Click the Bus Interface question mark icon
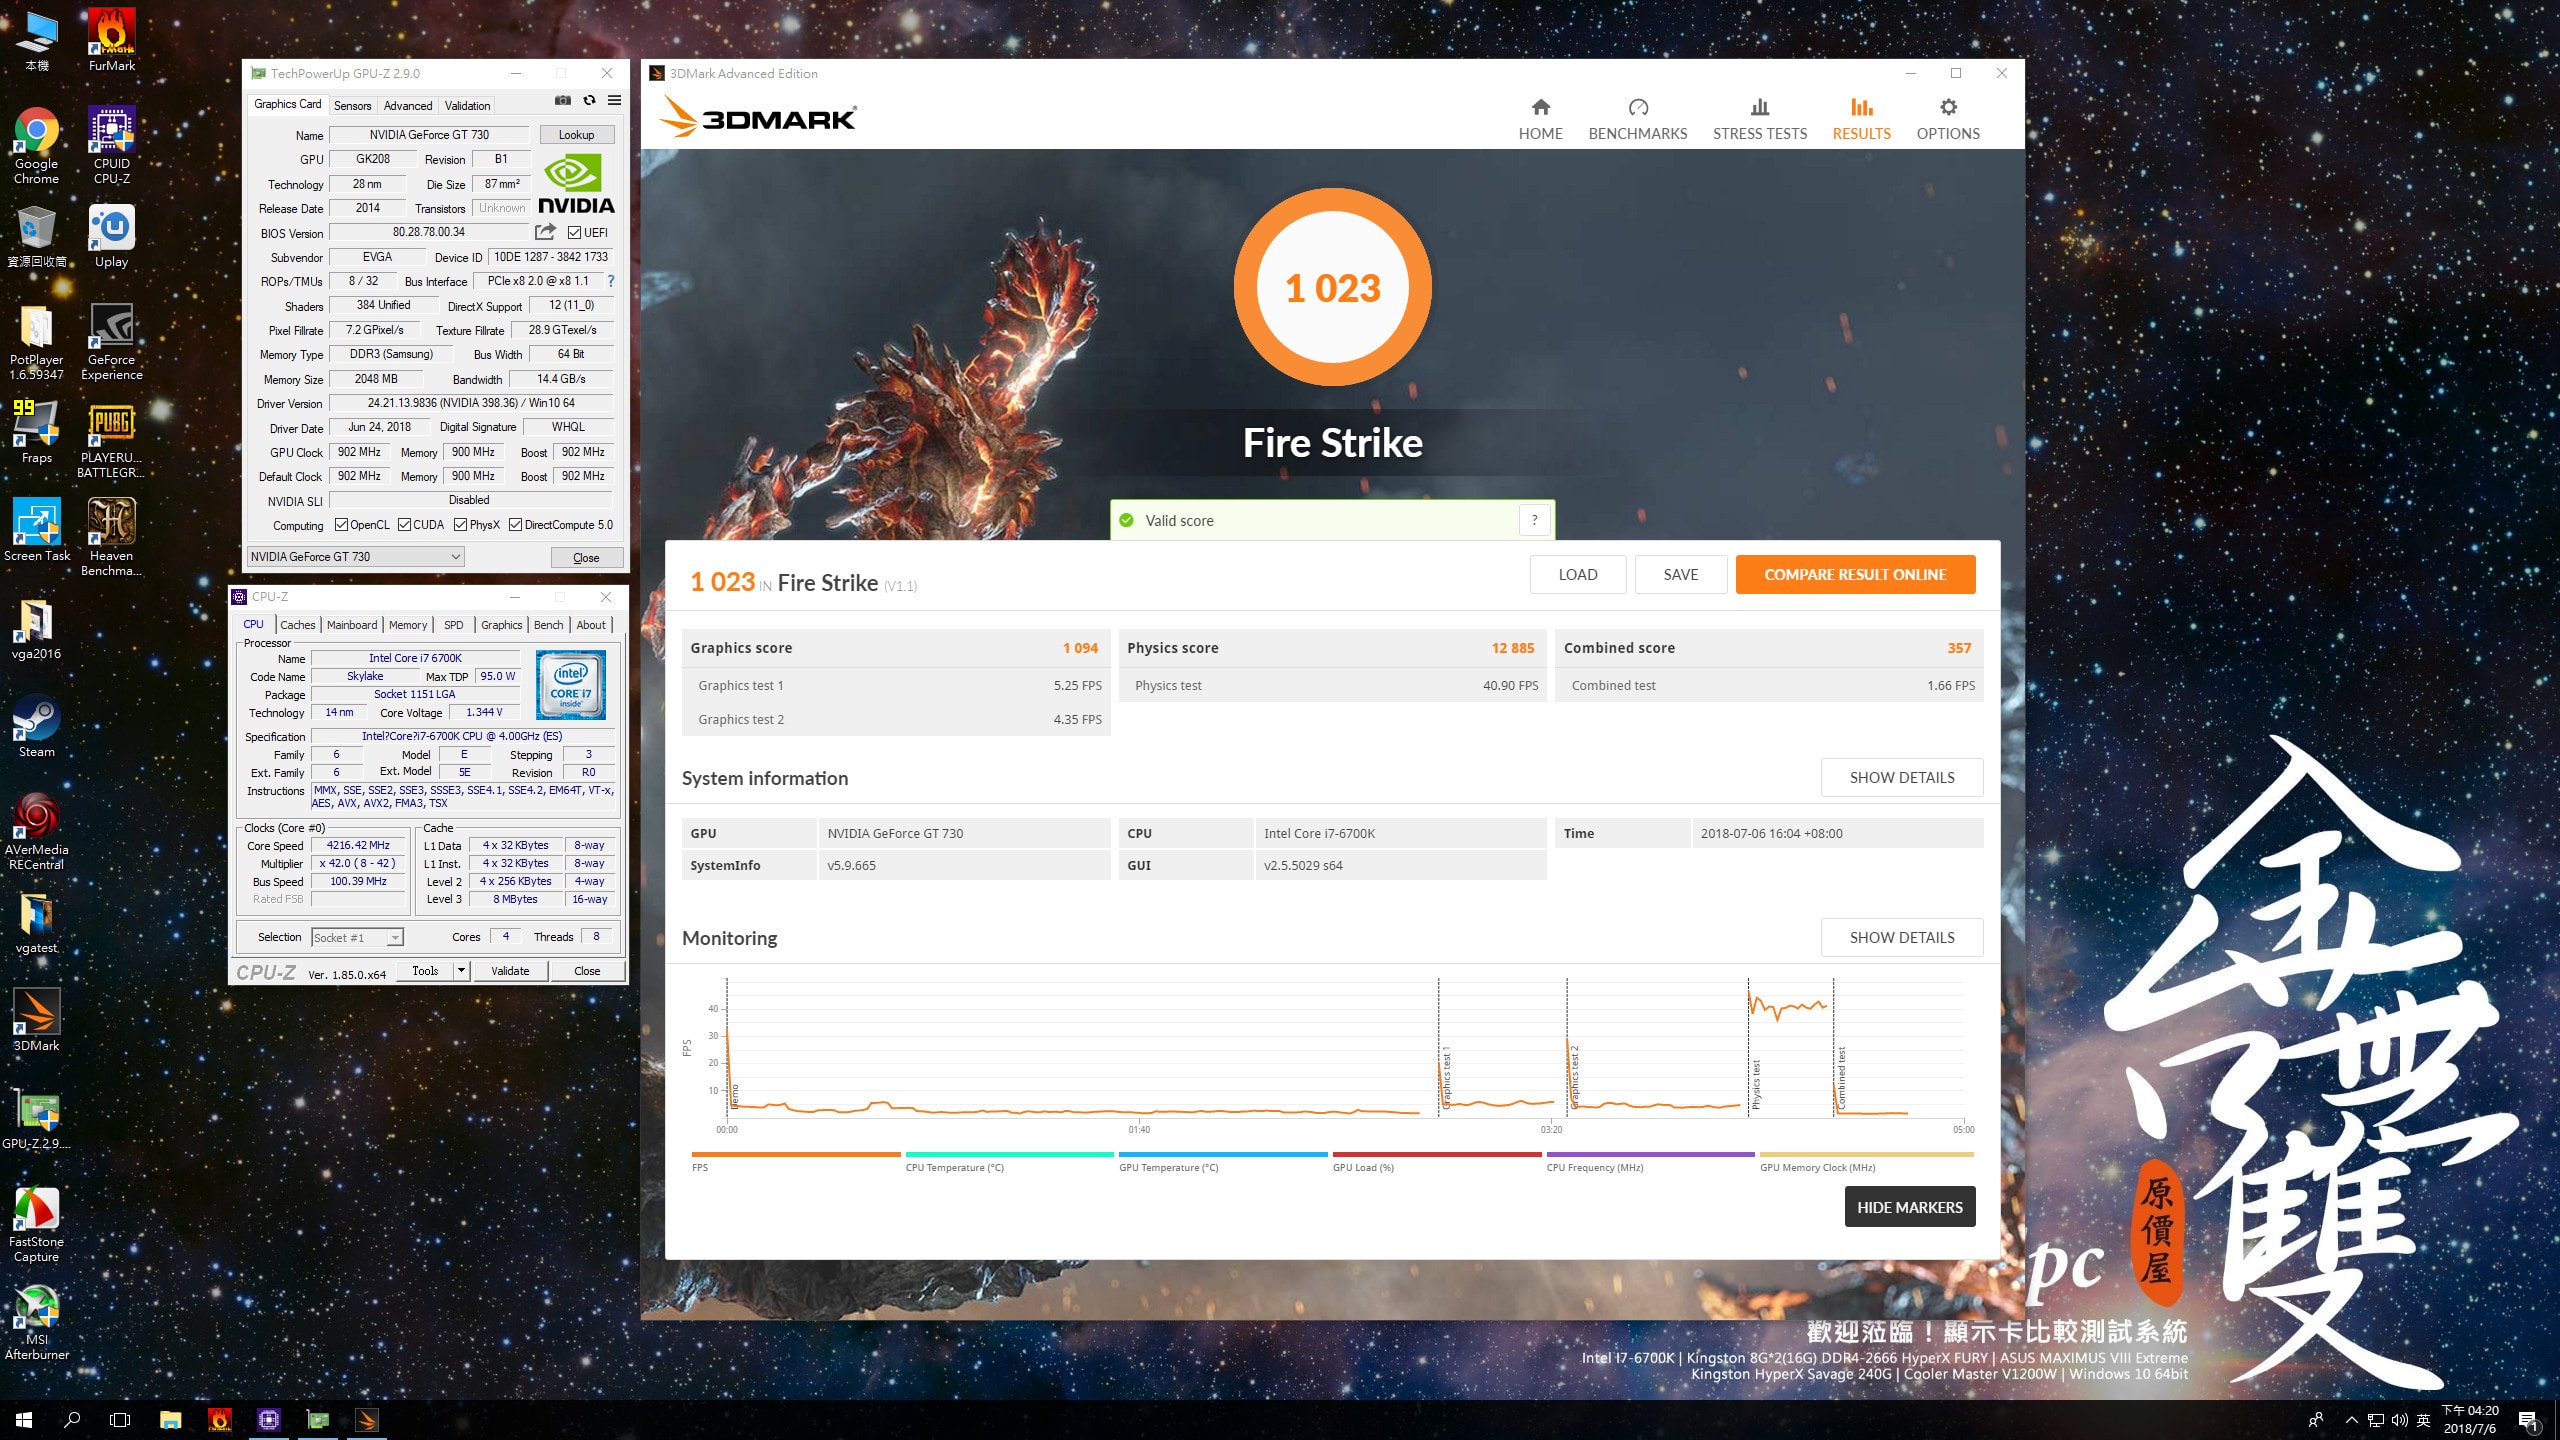This screenshot has height=1440, width=2560. coord(611,281)
